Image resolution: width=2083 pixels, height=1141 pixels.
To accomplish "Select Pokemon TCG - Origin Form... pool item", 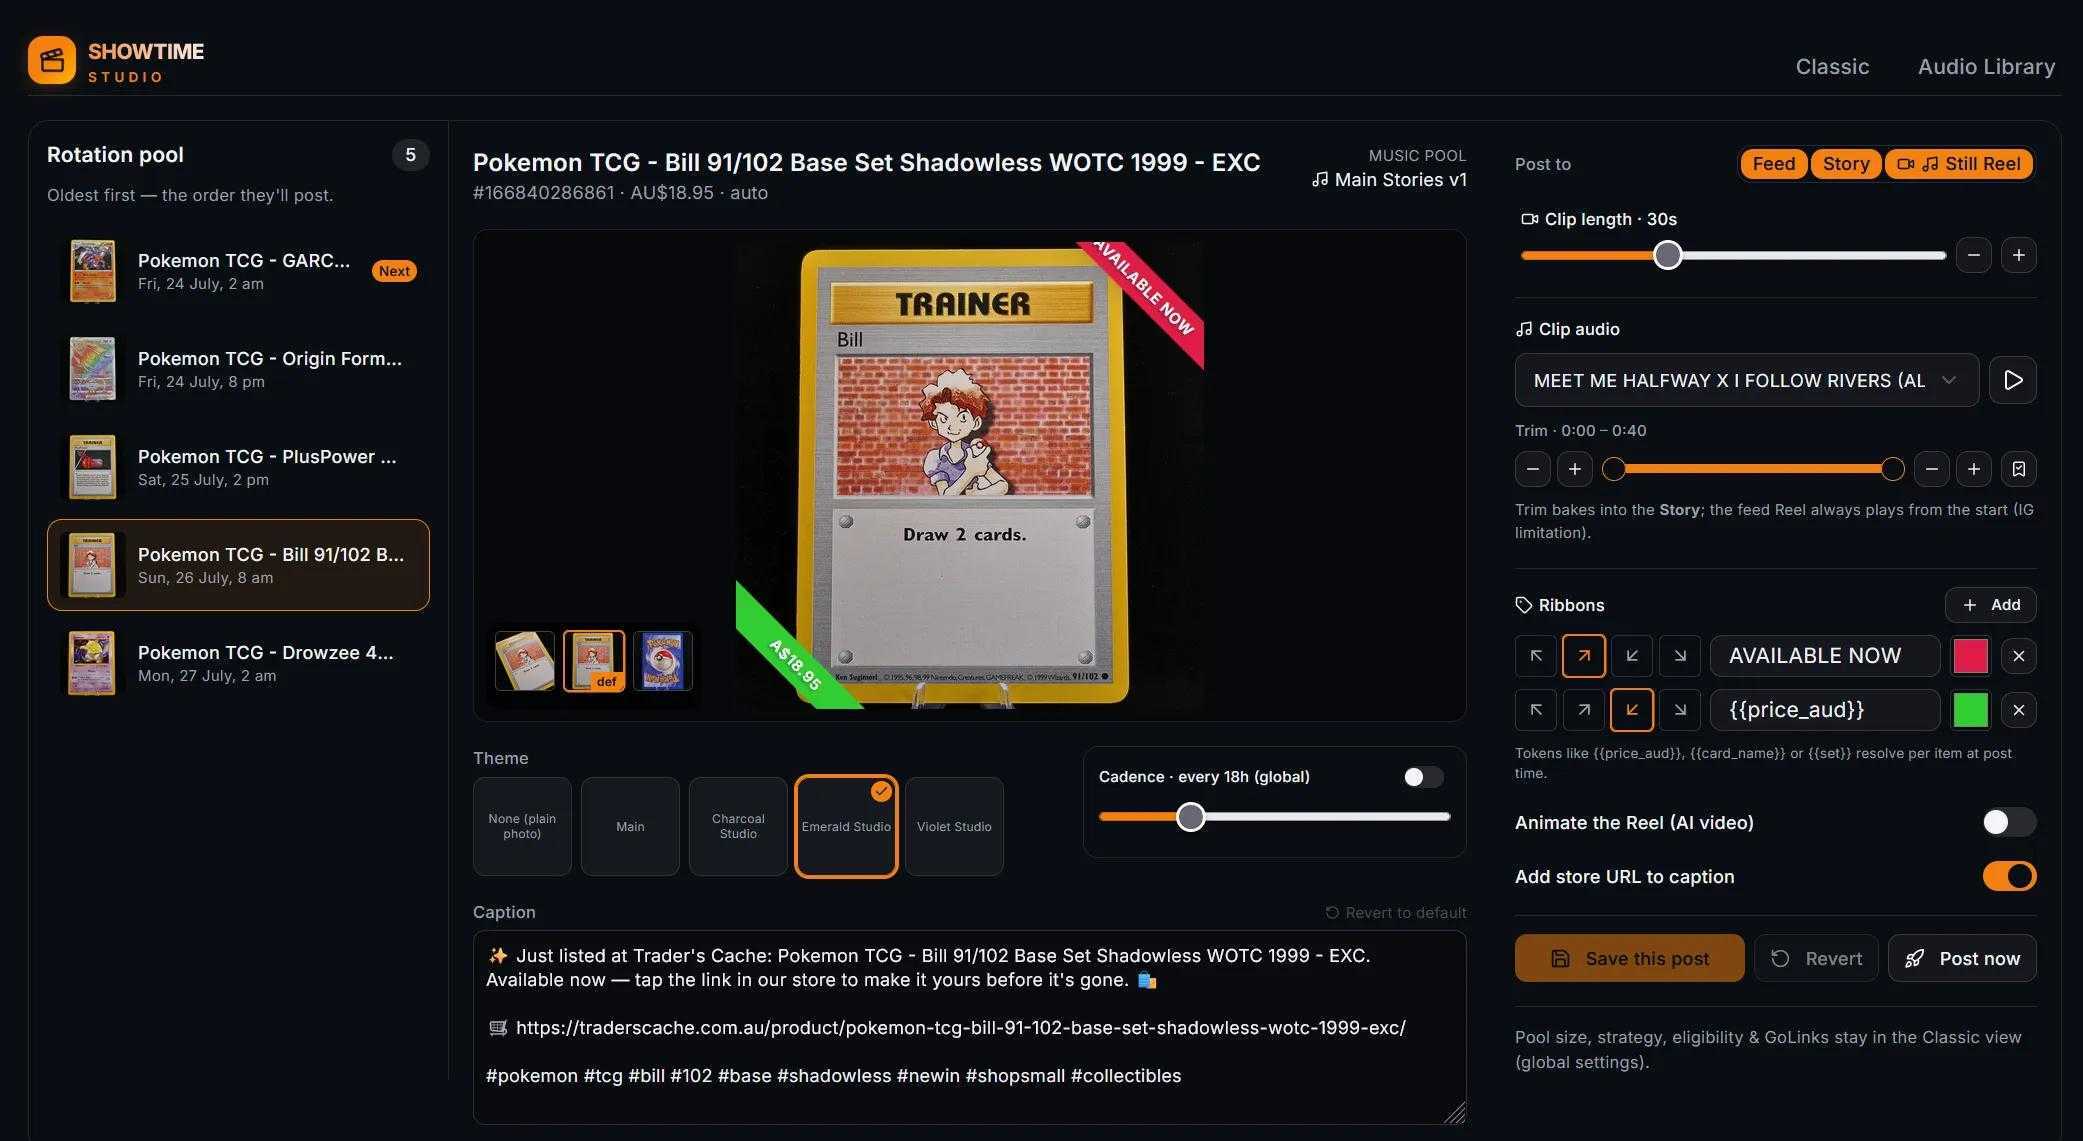I will tap(238, 369).
